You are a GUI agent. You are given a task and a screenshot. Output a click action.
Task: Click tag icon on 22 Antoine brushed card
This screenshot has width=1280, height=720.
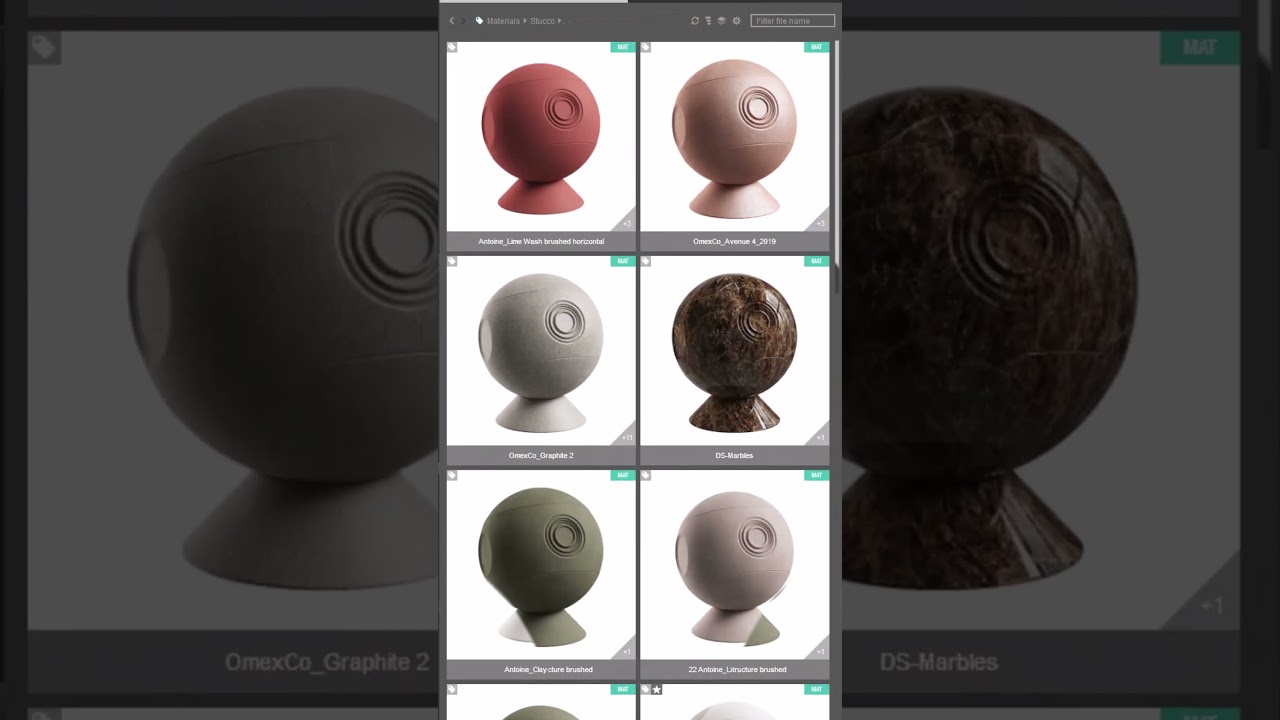point(645,475)
